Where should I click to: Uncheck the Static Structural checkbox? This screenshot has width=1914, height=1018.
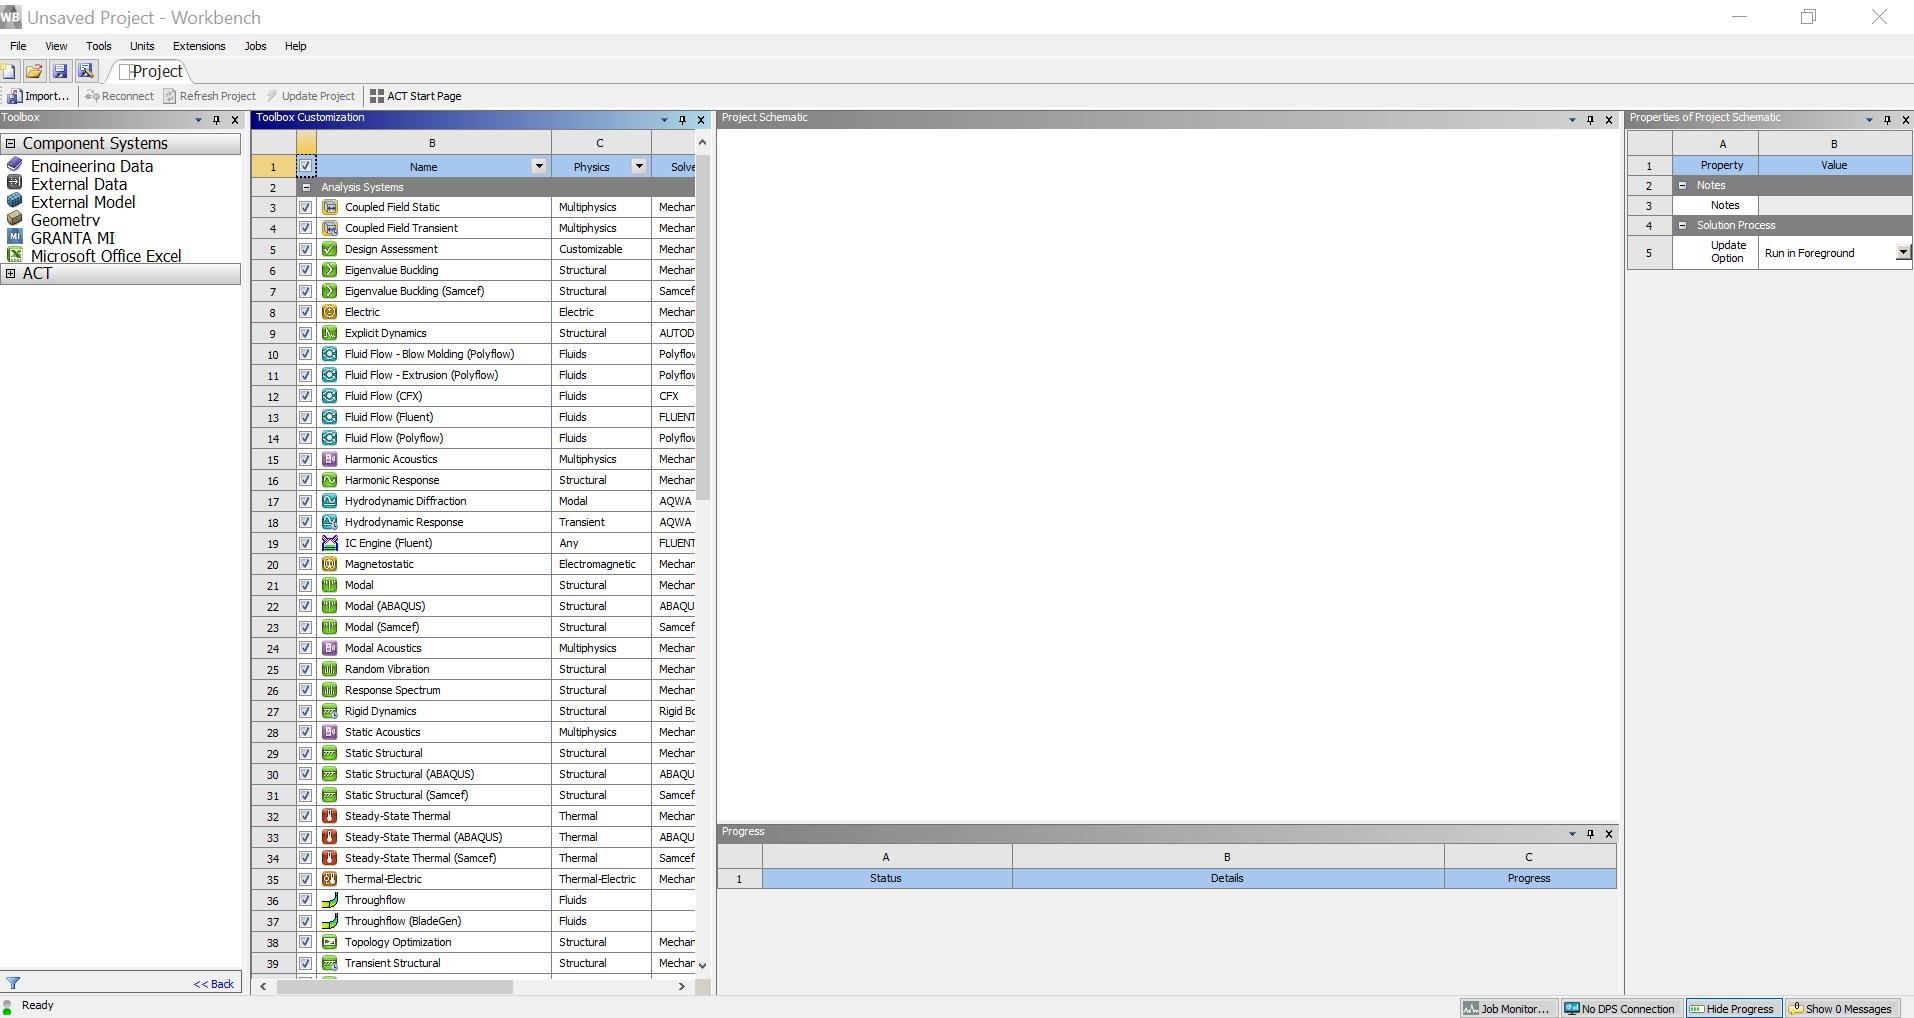coord(306,753)
